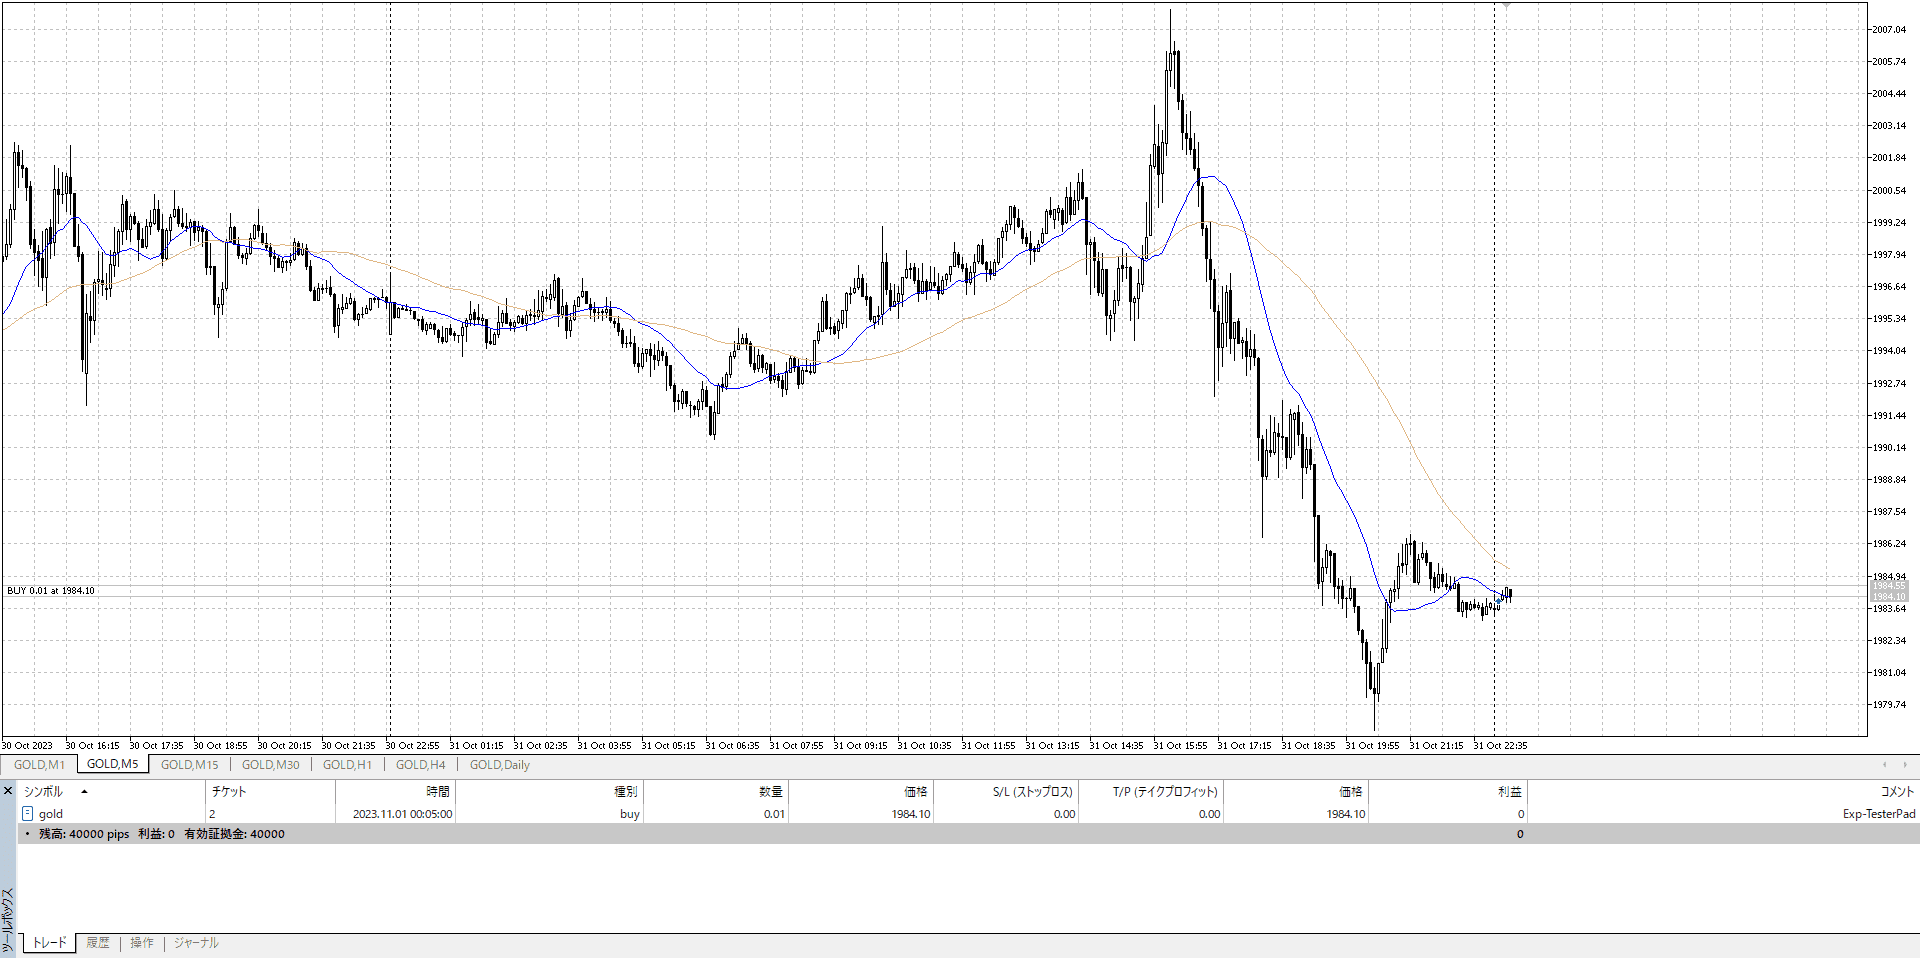
Task: Click the S/L (ストップロス) column header
Action: pos(1032,791)
